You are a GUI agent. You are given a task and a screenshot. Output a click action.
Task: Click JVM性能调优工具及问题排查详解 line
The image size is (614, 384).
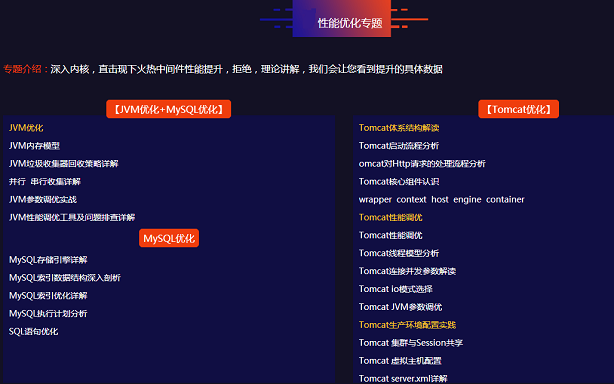[x=72, y=217]
